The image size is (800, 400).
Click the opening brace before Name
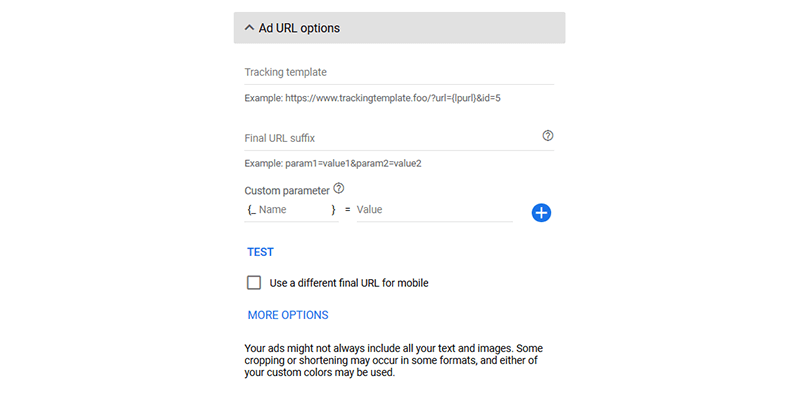pyautogui.click(x=249, y=210)
